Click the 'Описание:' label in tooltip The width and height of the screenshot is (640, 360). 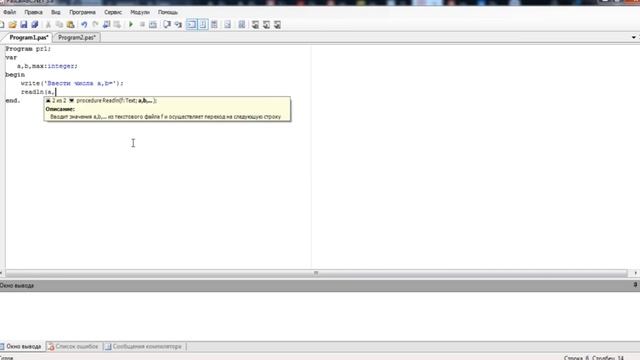(x=60, y=109)
